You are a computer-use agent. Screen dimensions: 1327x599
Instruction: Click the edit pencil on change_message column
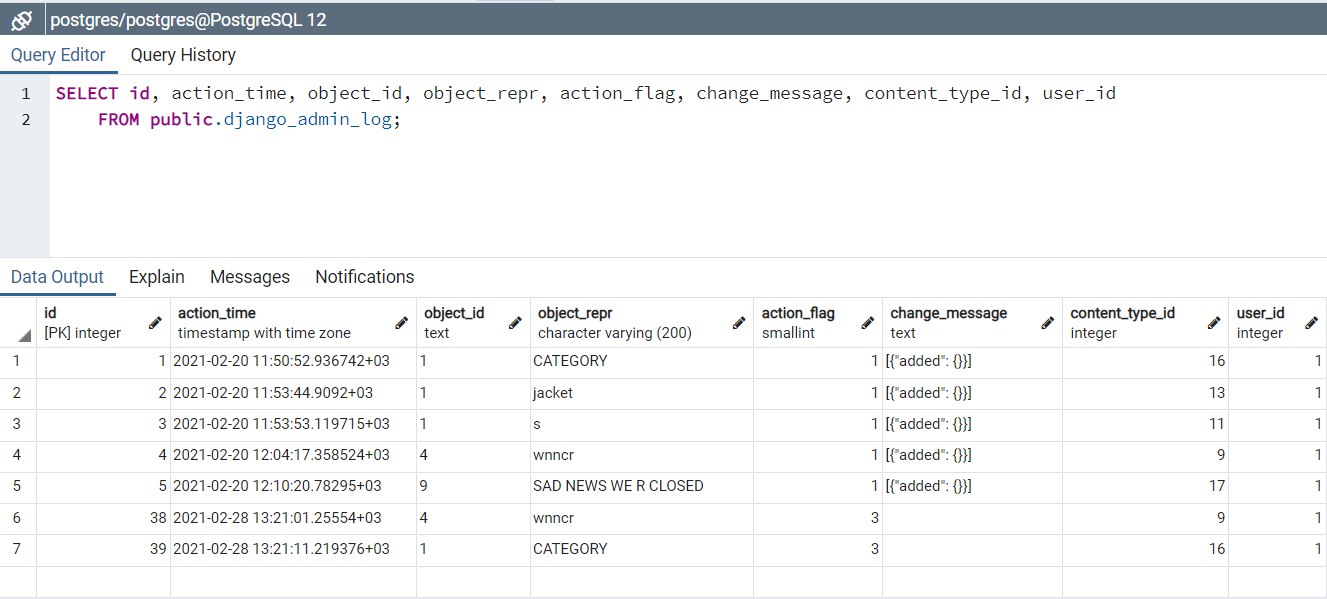tap(1047, 323)
